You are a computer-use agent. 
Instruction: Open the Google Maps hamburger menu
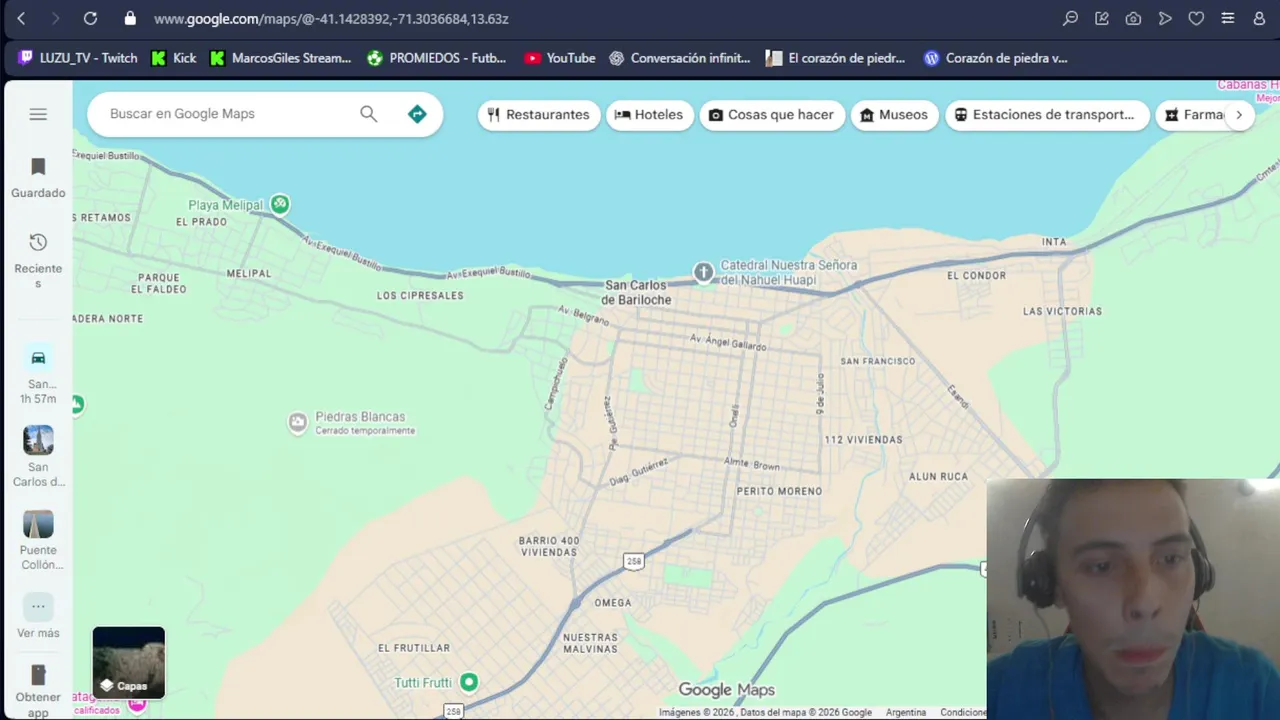tap(38, 114)
